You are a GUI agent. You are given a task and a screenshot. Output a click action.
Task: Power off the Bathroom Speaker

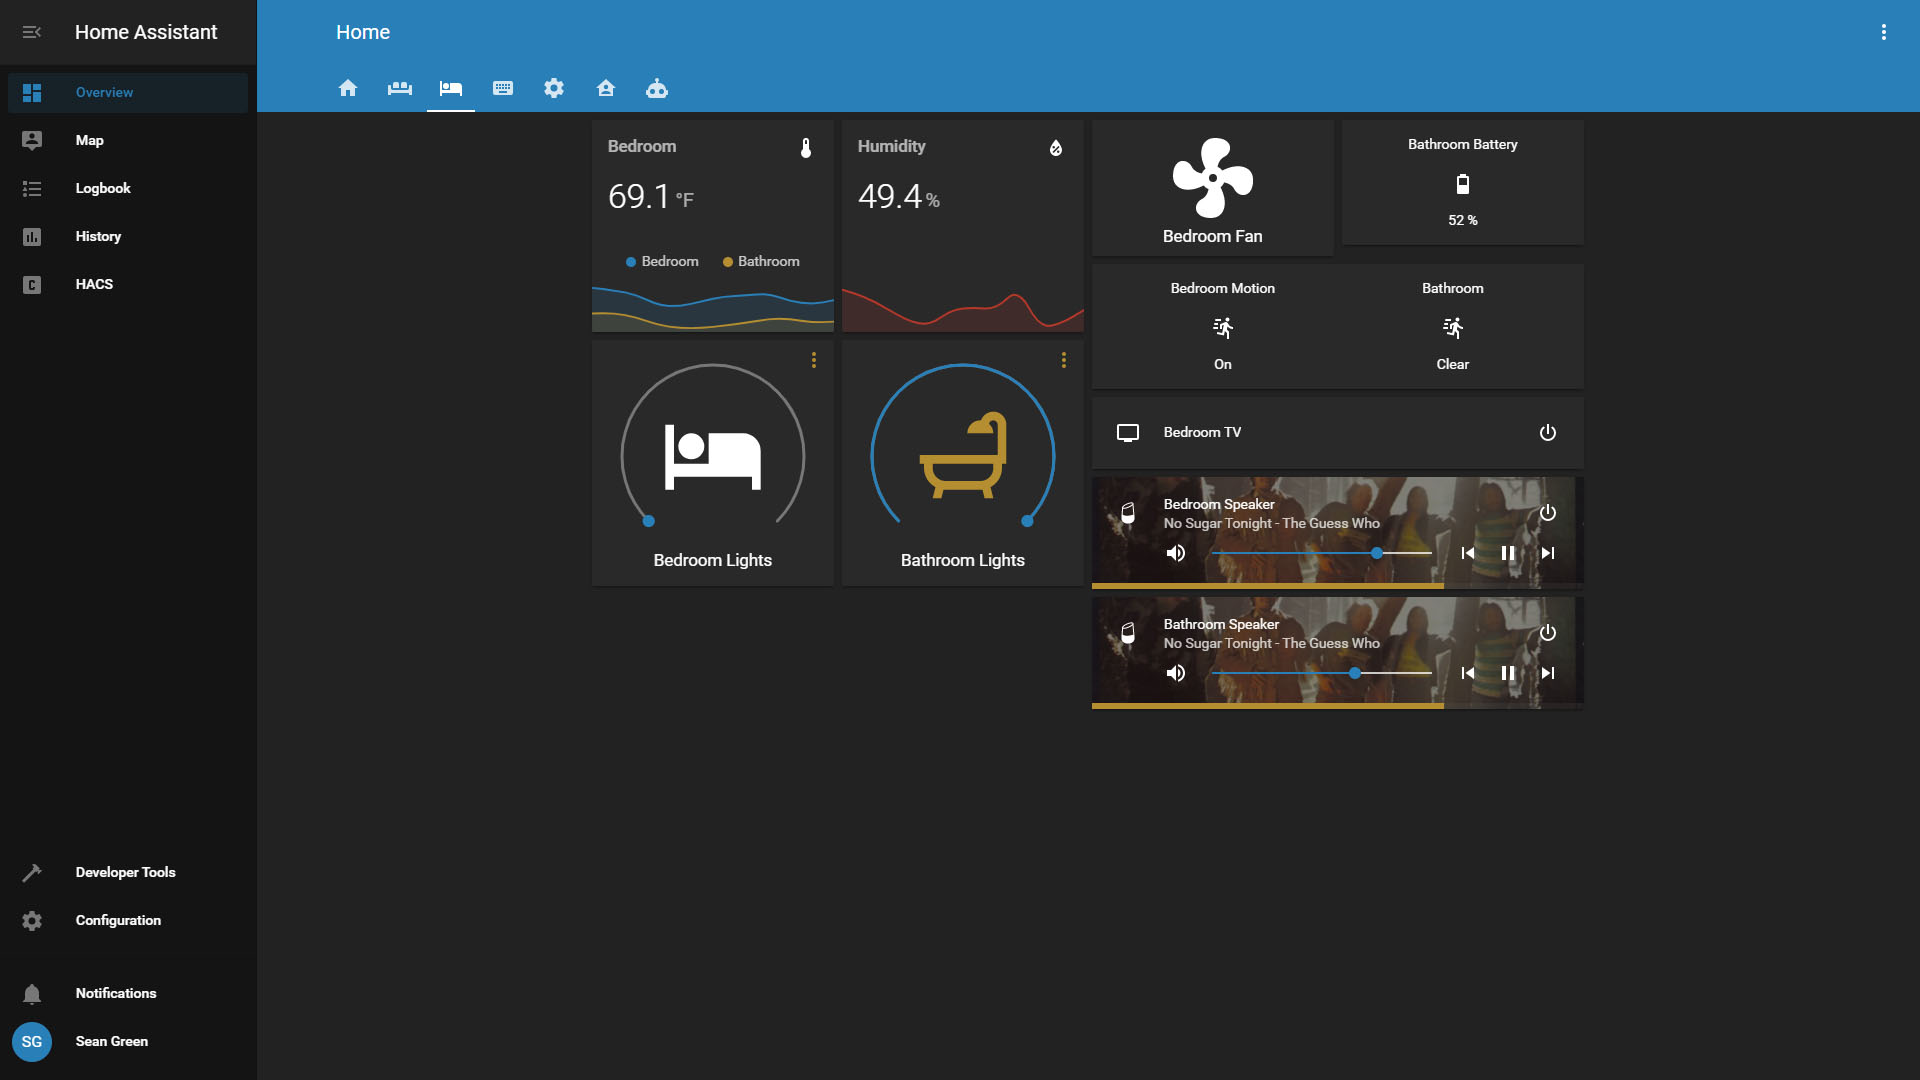click(1548, 633)
